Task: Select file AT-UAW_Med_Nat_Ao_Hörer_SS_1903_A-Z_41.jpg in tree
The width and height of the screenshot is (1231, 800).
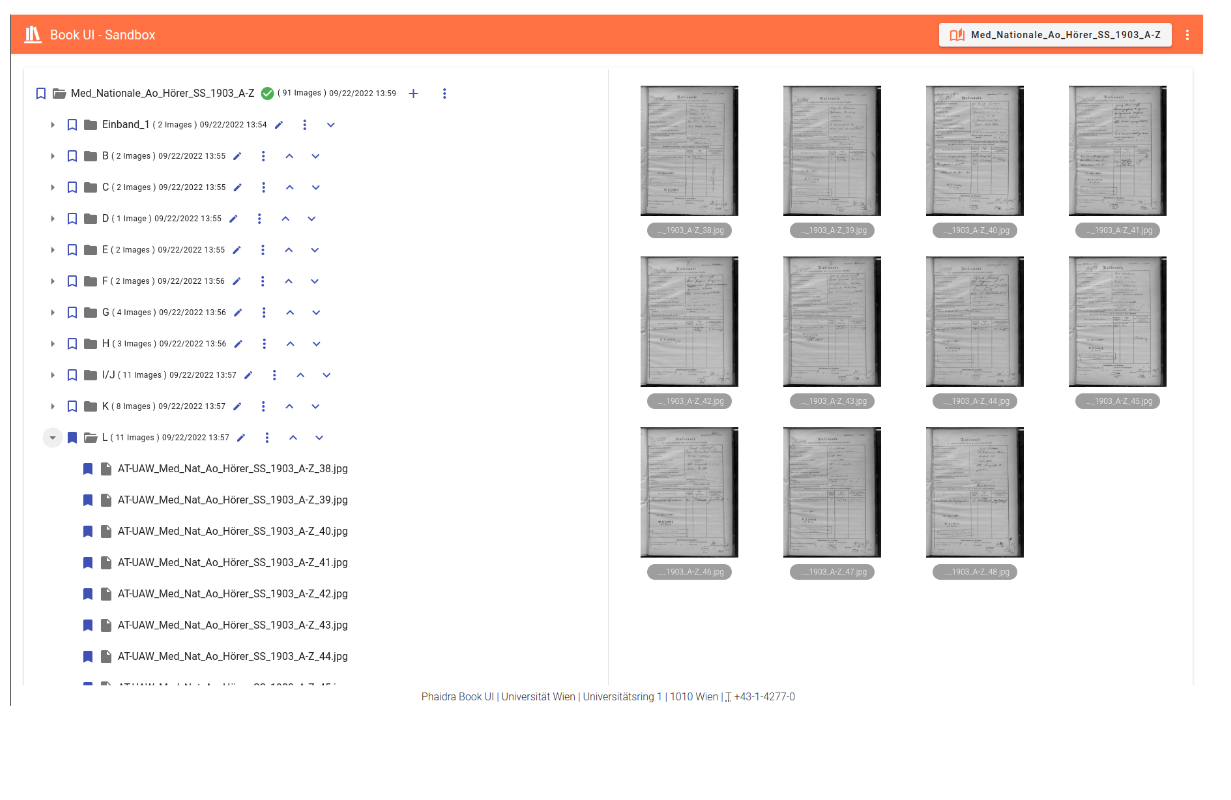Action: point(232,563)
